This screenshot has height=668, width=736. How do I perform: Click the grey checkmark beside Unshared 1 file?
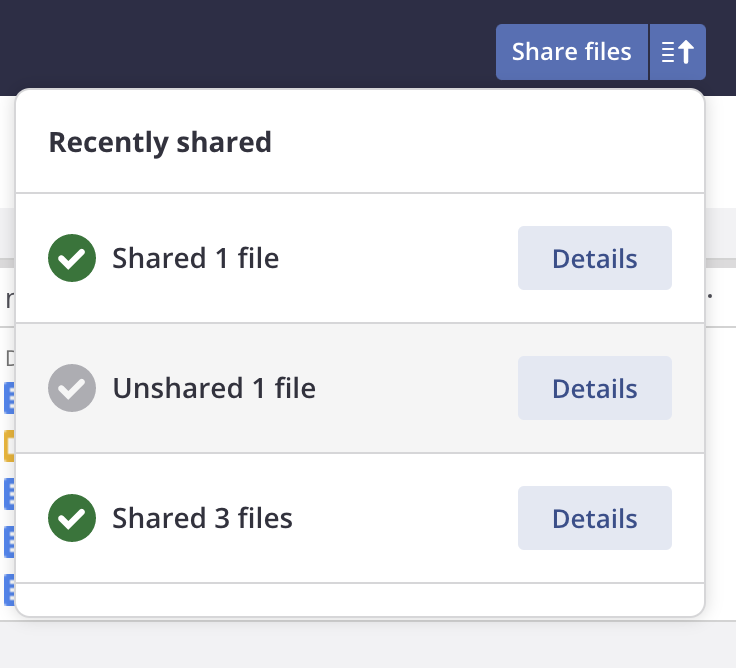[x=72, y=388]
